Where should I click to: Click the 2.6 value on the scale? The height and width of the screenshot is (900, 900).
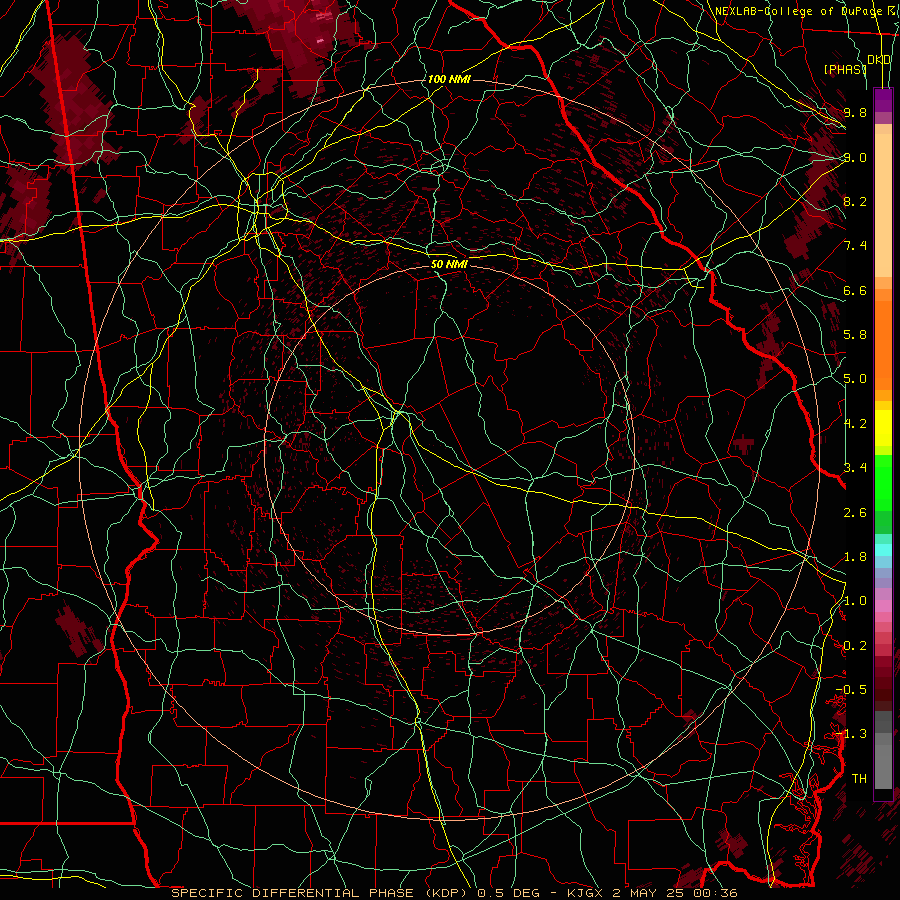click(855, 512)
